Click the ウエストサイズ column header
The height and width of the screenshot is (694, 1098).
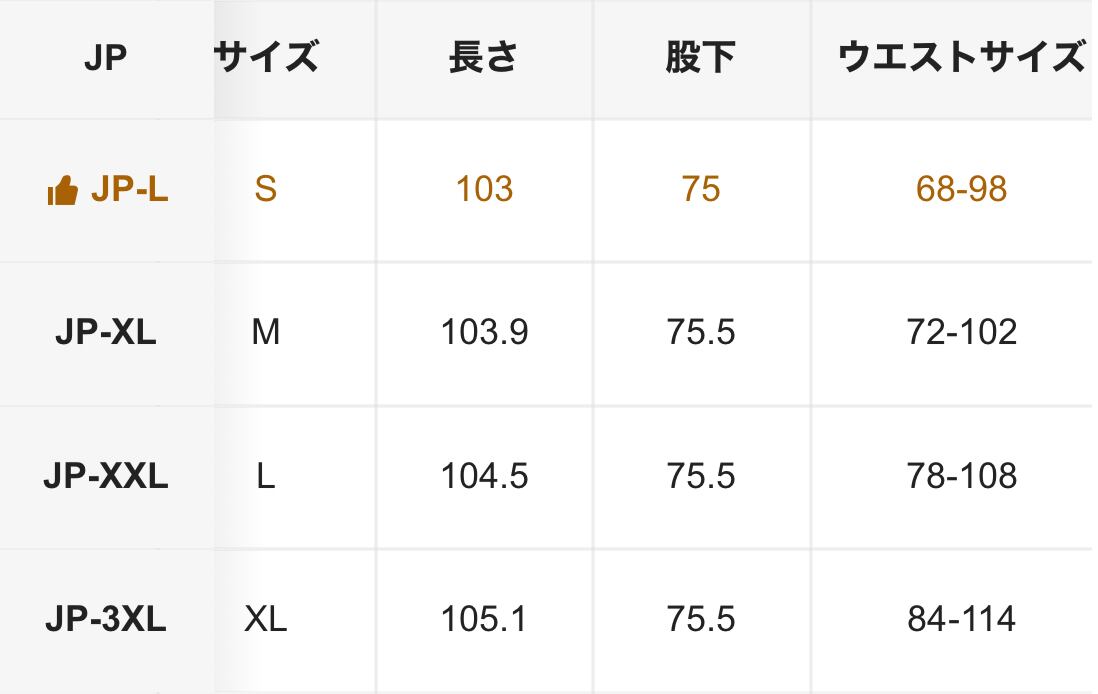point(960,58)
